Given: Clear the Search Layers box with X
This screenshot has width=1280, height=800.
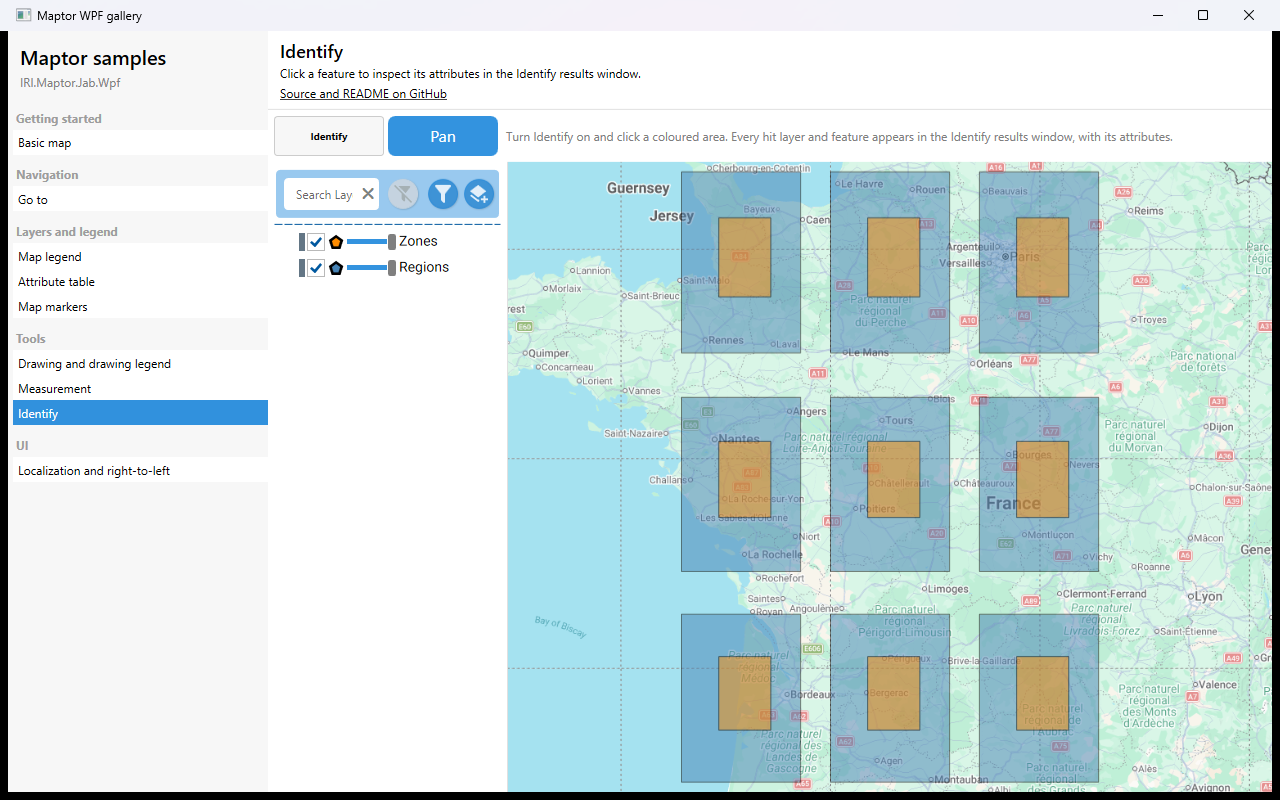Looking at the screenshot, I should coord(368,194).
